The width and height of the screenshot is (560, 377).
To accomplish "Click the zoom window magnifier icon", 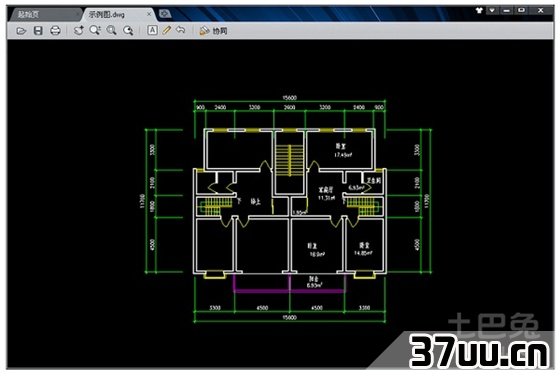I will 95,30.
